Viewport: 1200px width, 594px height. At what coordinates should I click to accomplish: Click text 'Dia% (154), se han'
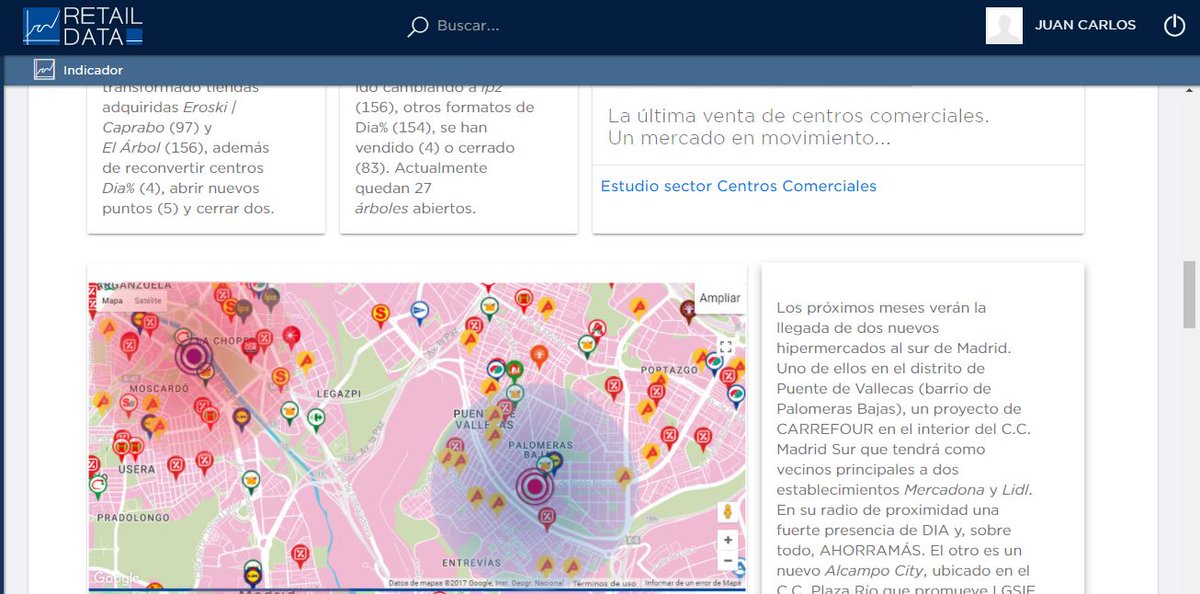tap(420, 127)
